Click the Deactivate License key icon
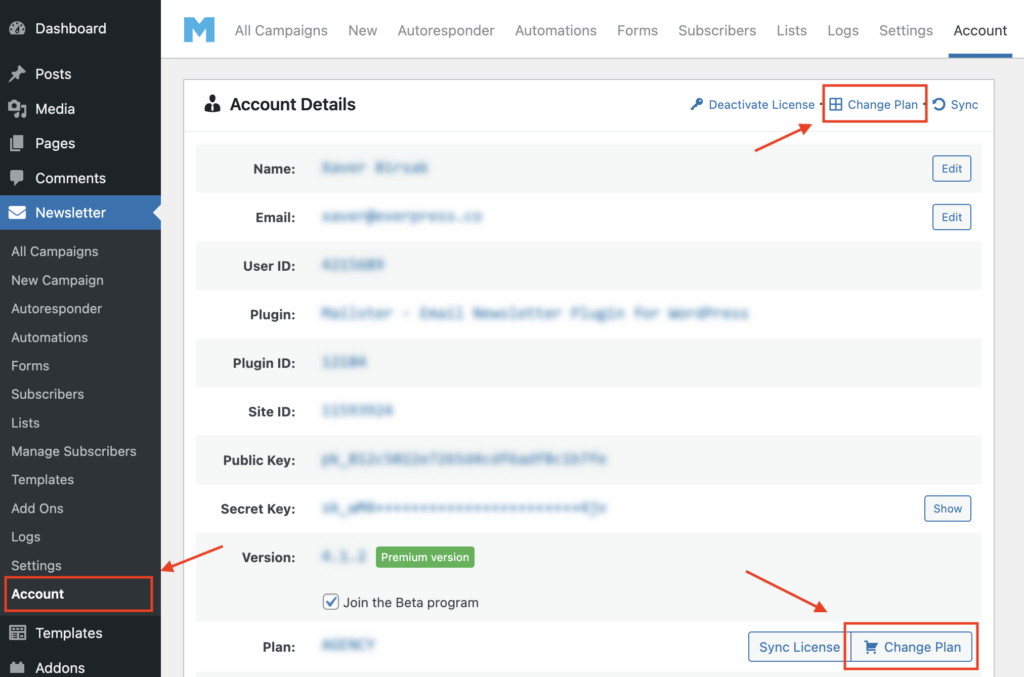The height and width of the screenshot is (677, 1024). coord(697,104)
